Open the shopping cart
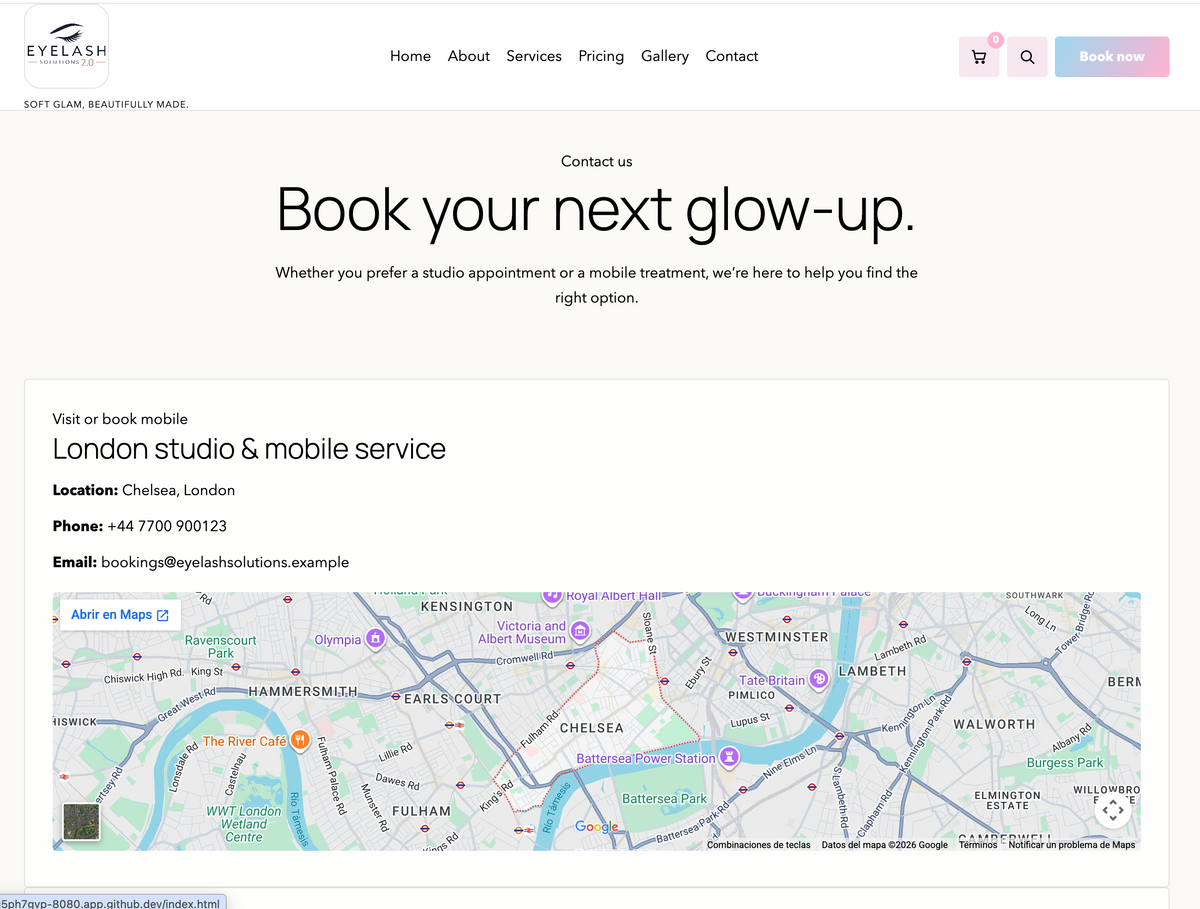This screenshot has height=909, width=1200. (978, 57)
